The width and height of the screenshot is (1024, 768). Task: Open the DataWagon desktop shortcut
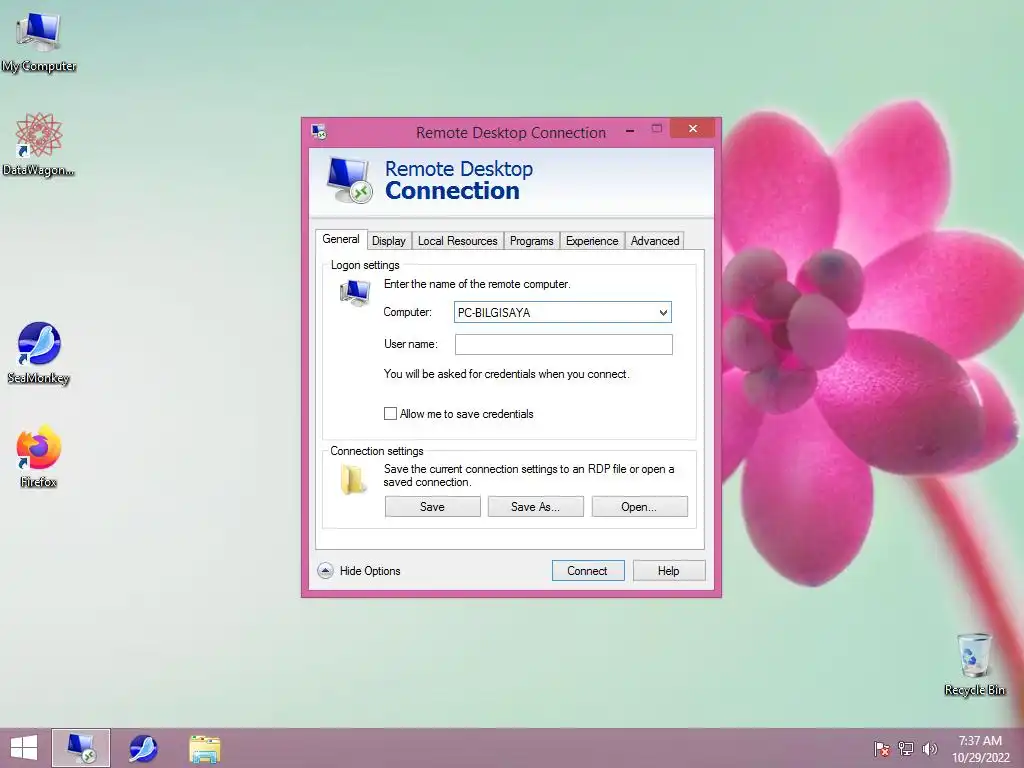tap(39, 145)
